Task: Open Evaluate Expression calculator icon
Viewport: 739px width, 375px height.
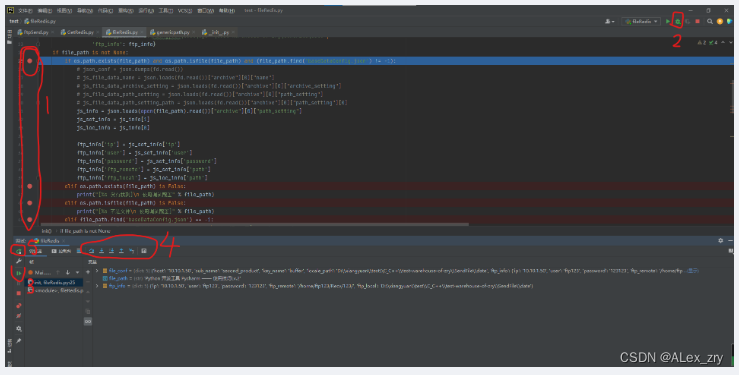Action: (144, 251)
